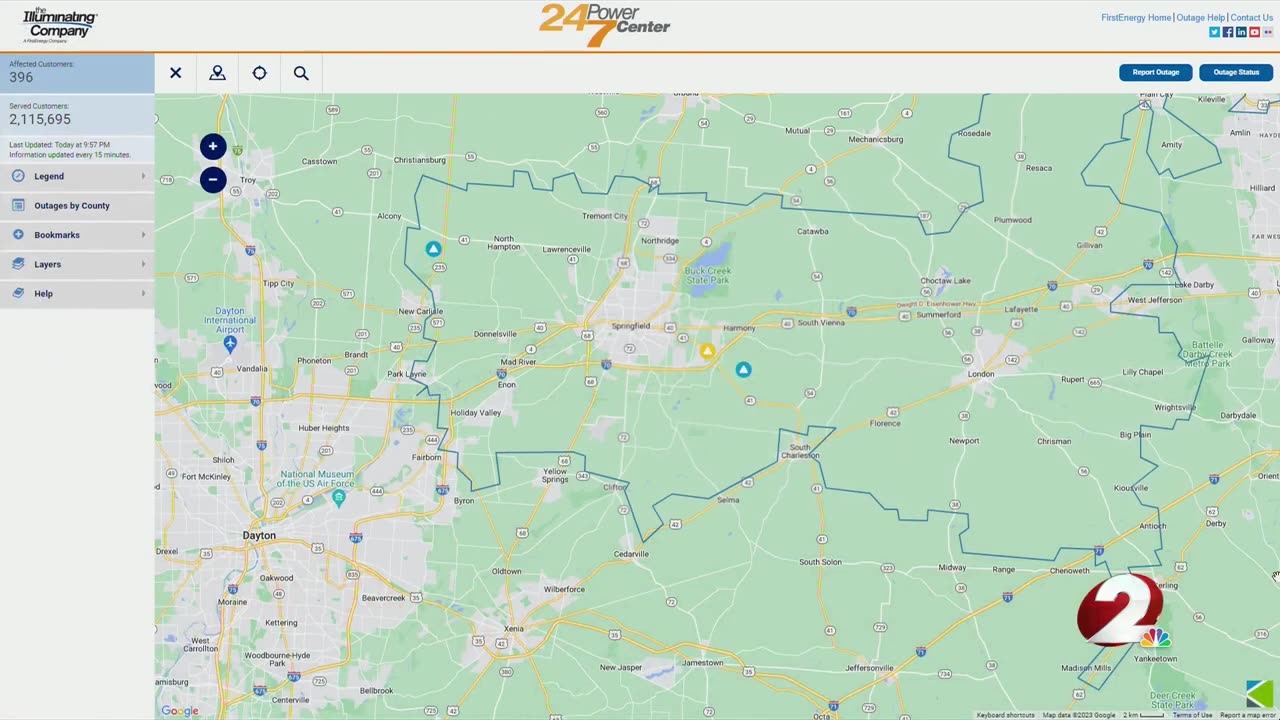Click Keyboard shortcuts on the map footer
Viewport: 1280px width, 720px height.
[1005, 715]
